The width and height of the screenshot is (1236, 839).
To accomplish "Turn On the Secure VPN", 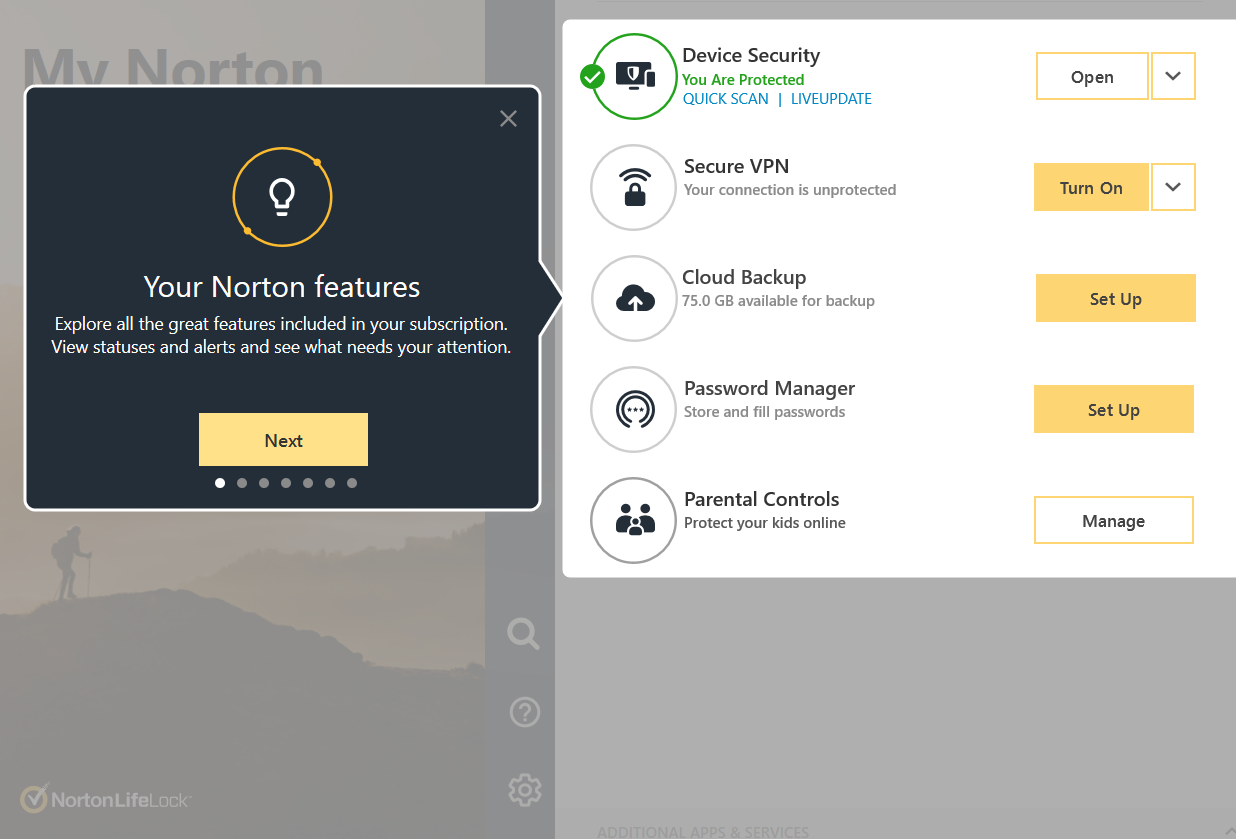I will (x=1091, y=188).
